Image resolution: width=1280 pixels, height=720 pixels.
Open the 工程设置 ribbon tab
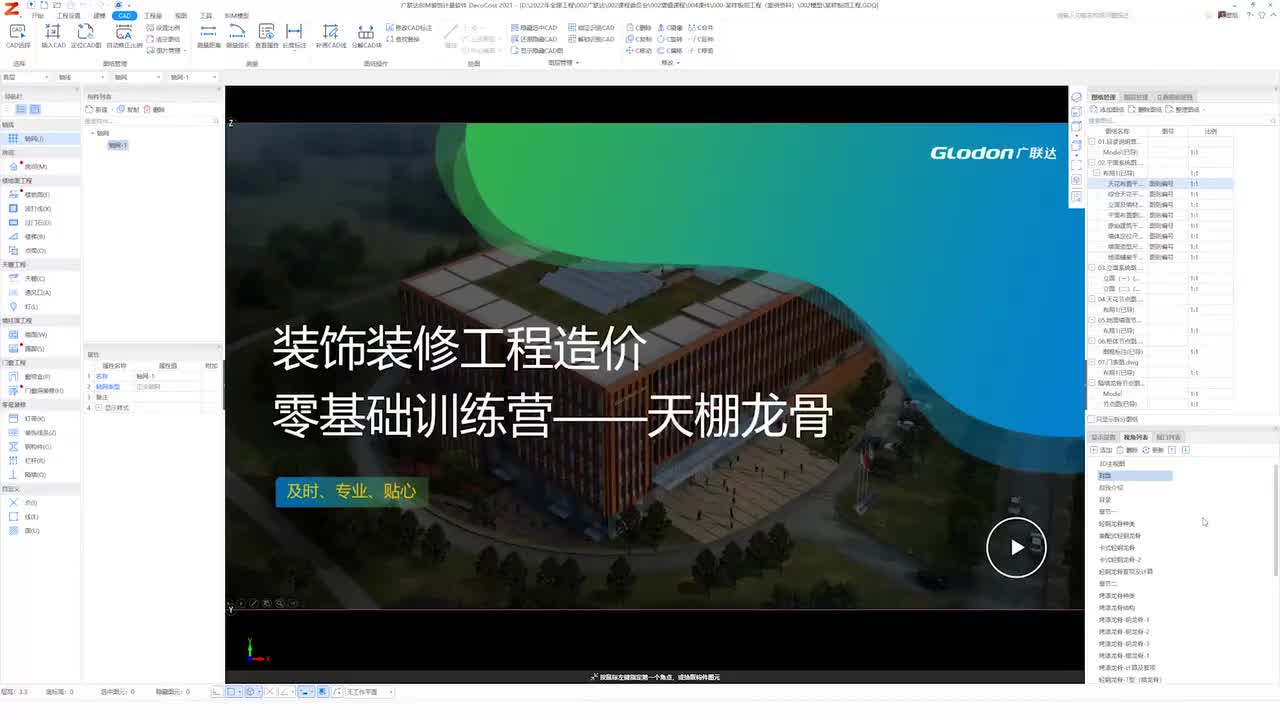pos(68,16)
